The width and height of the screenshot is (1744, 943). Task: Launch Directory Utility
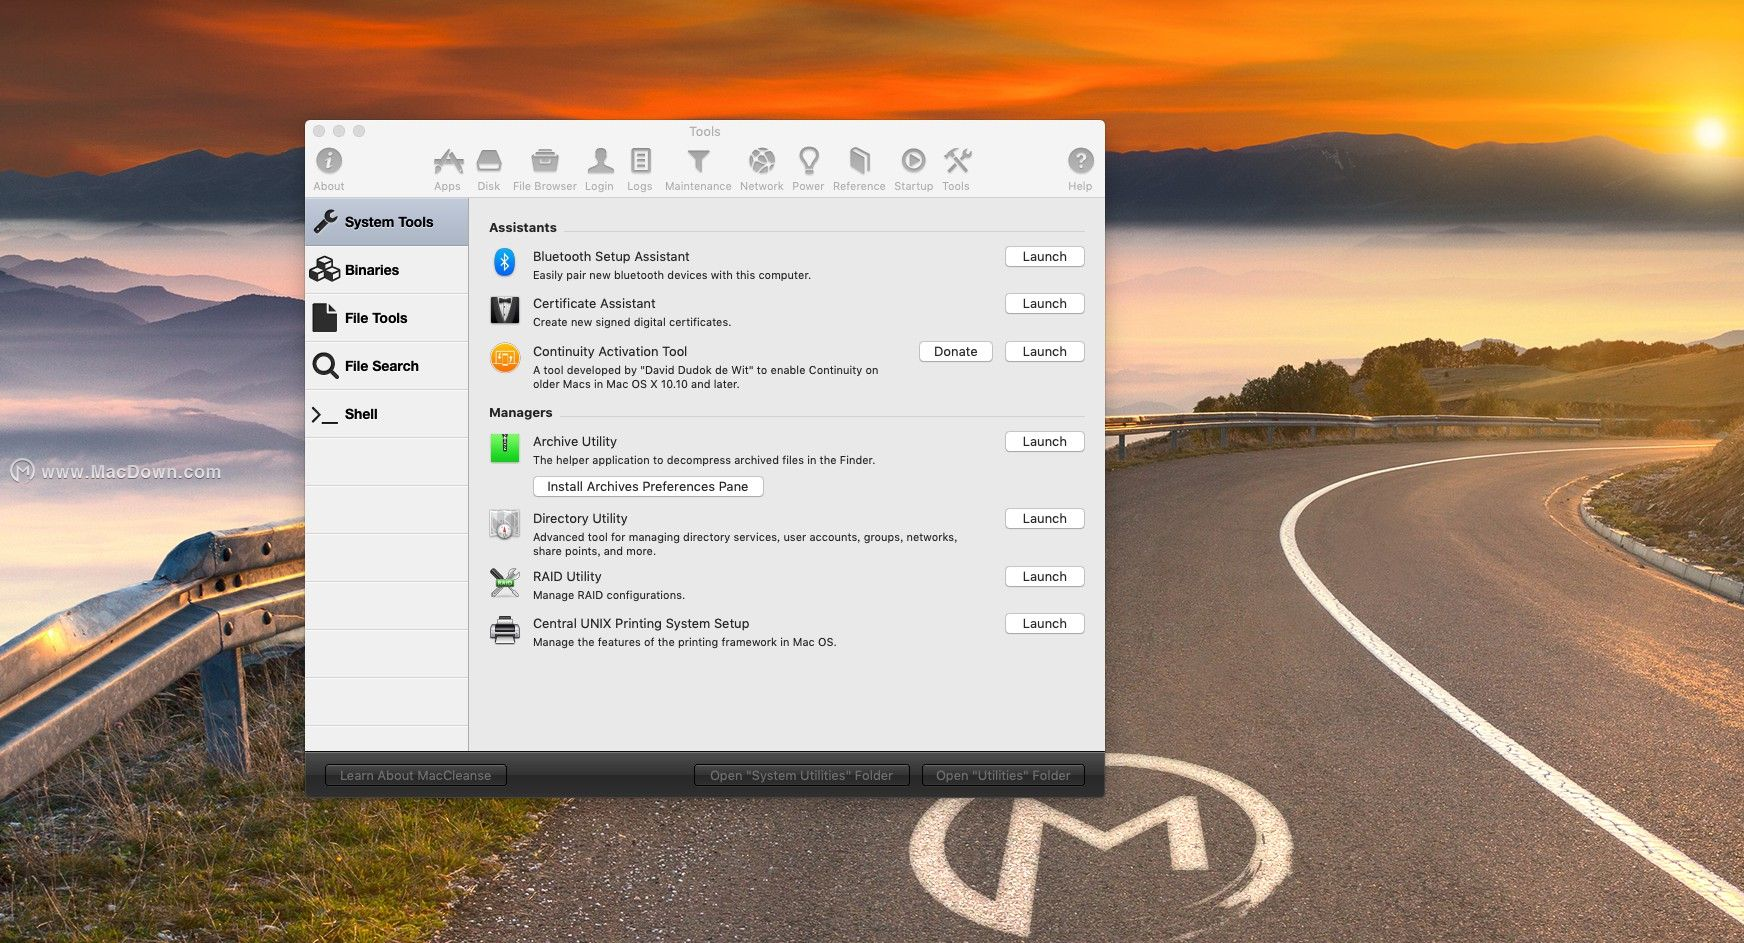tap(1045, 519)
